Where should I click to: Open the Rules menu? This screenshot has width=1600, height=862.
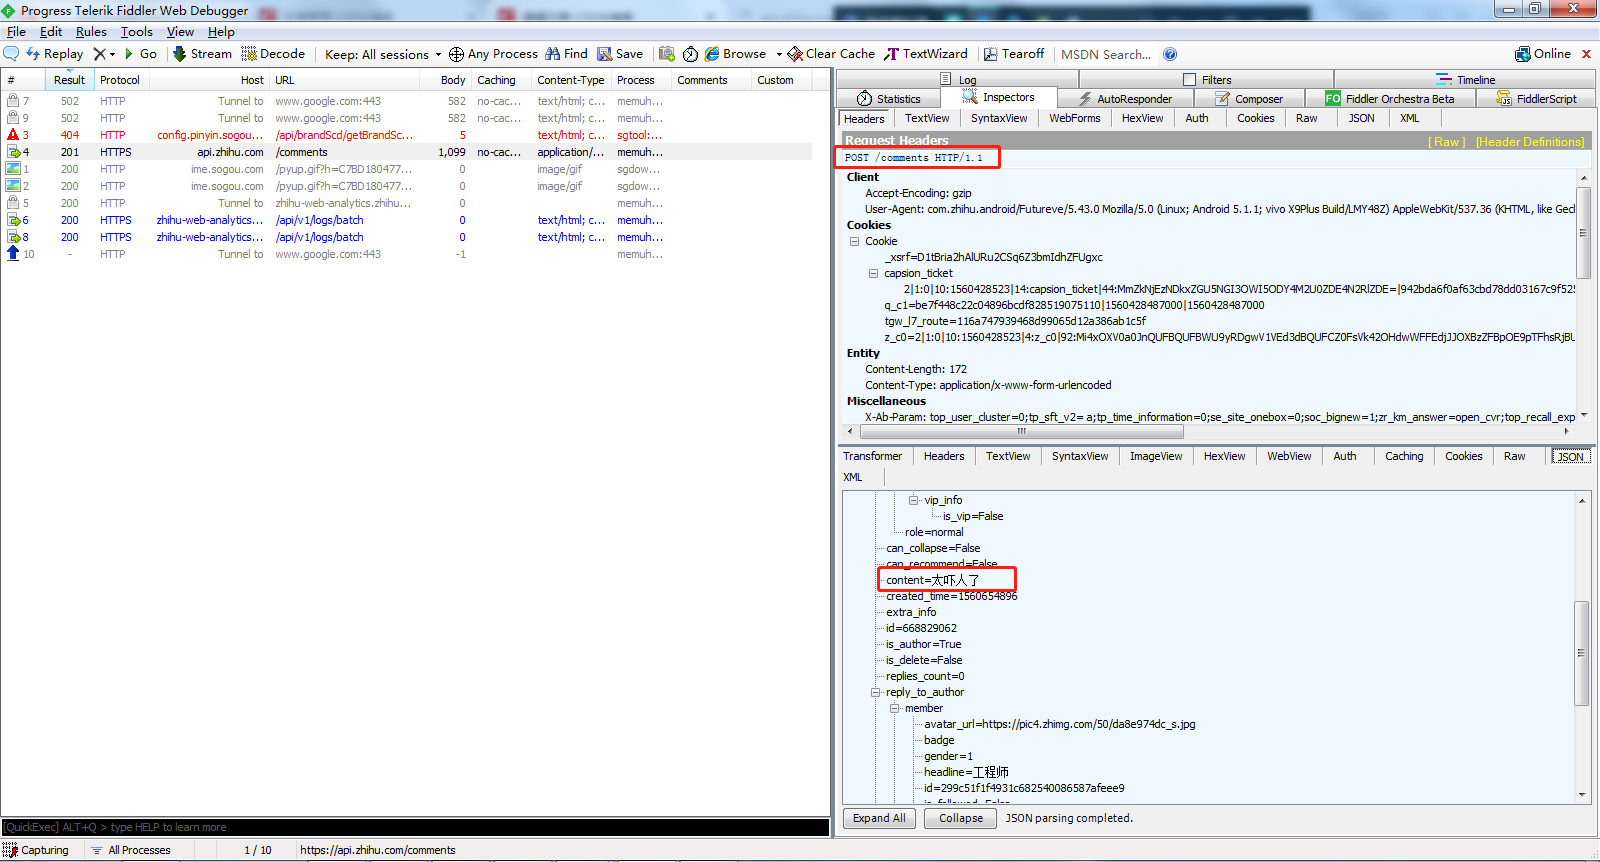point(91,32)
